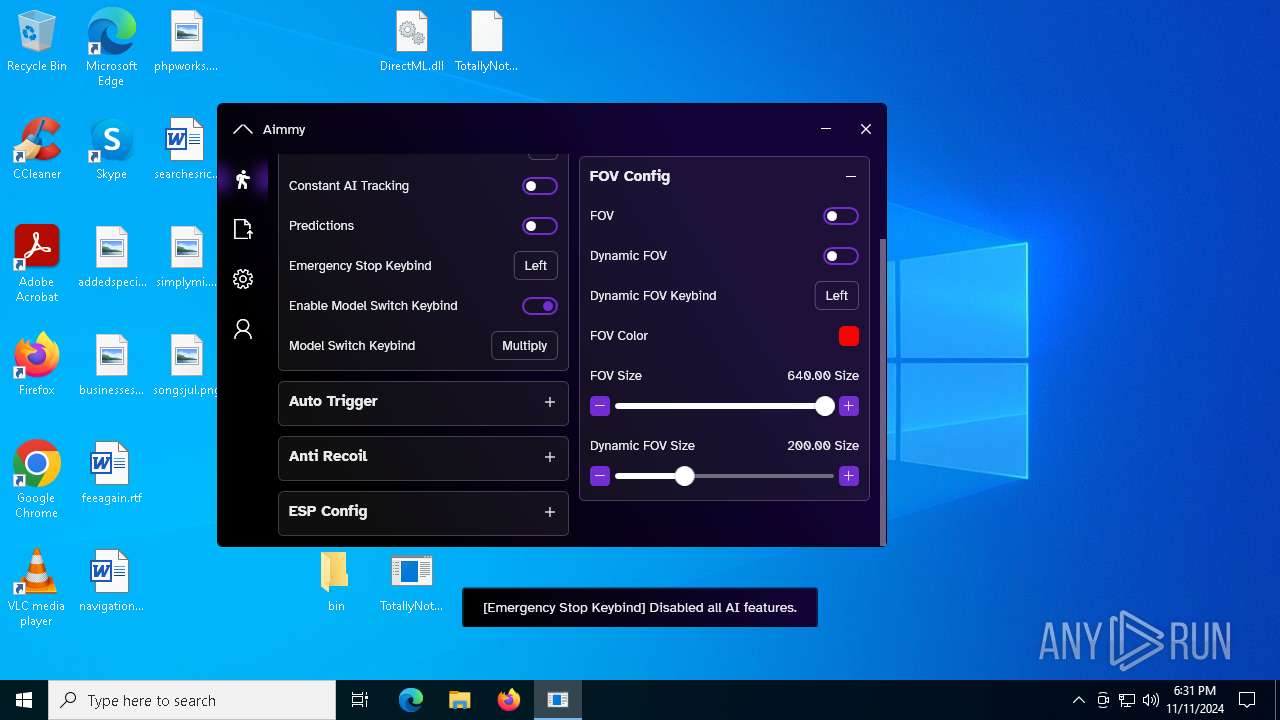Open Task View on the taskbar
This screenshot has width=1280, height=720.
click(x=360, y=700)
